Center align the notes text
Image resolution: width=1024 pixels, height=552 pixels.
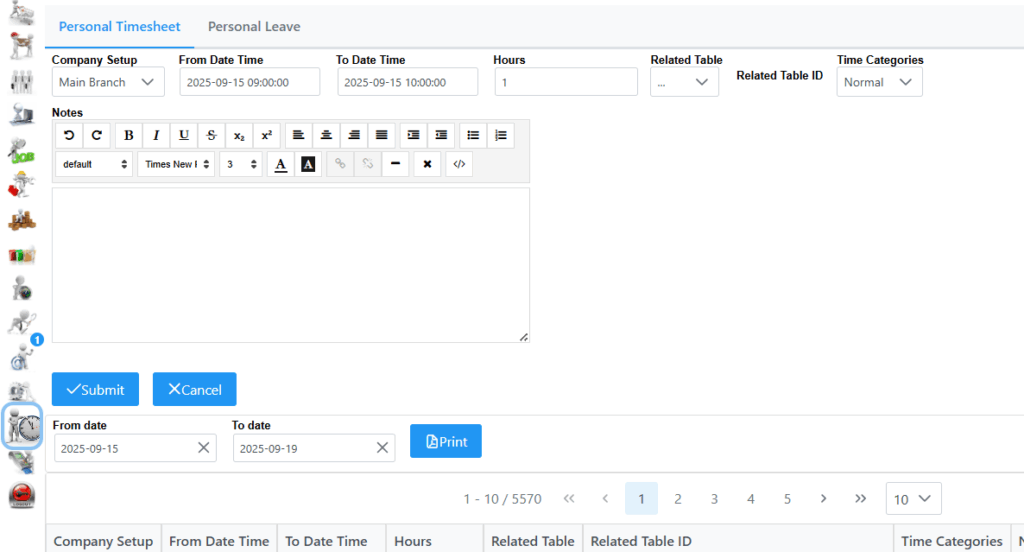point(326,135)
